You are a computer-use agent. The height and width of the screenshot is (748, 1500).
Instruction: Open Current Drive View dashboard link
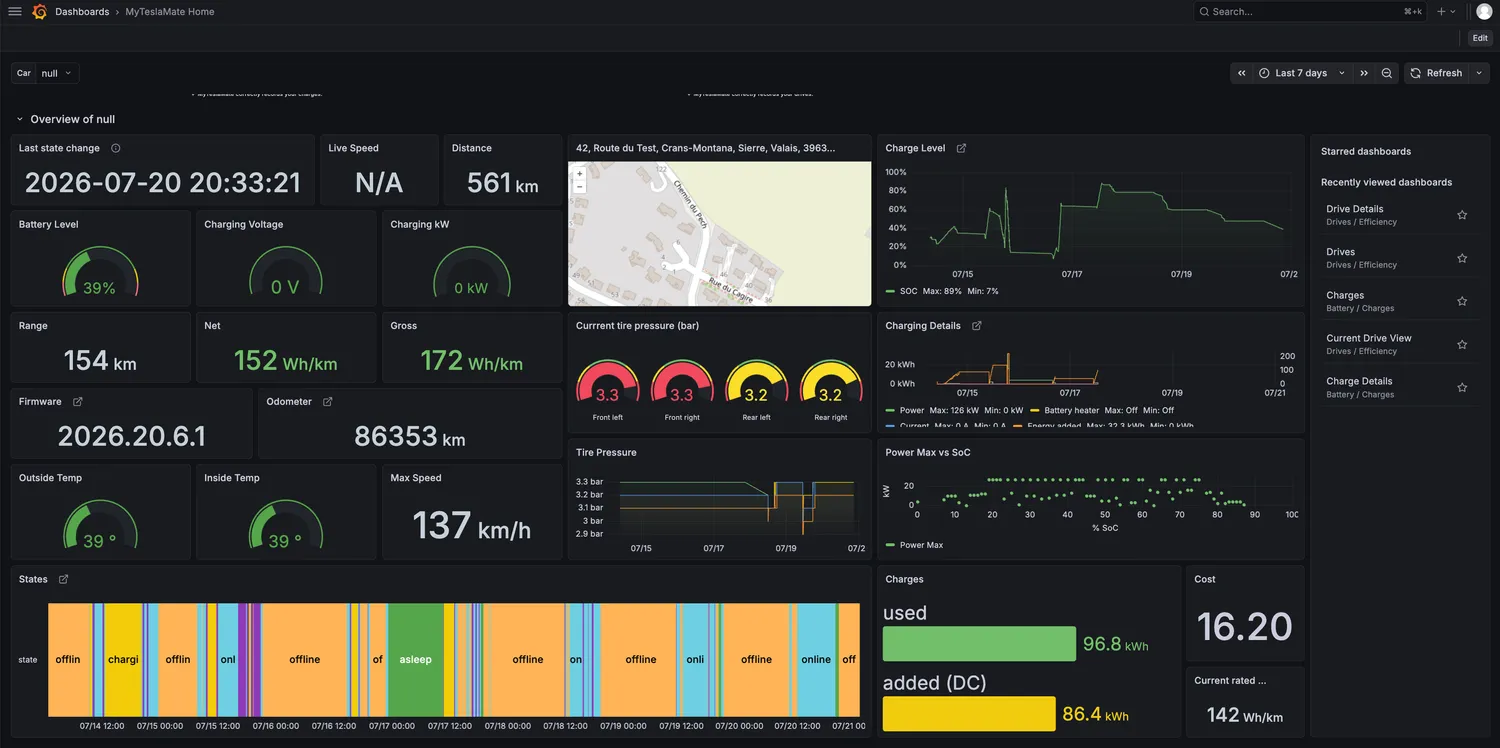[1369, 338]
